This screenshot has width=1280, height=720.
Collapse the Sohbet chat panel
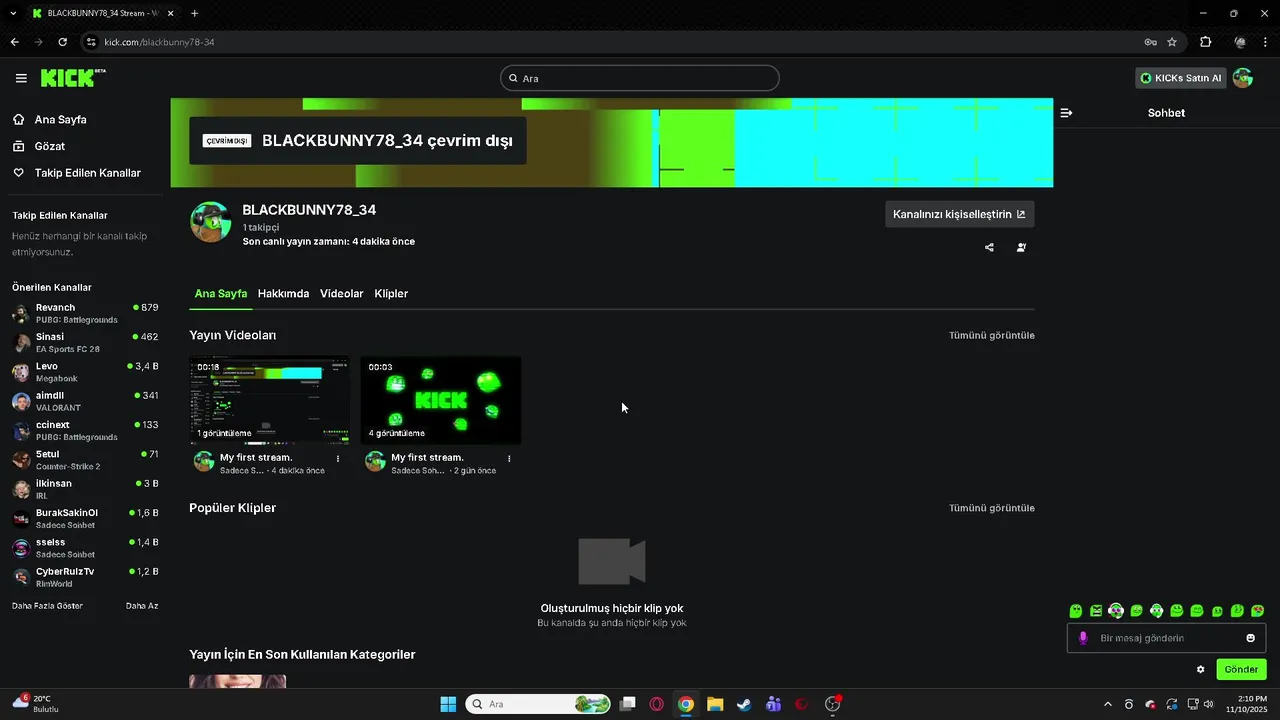[1066, 113]
